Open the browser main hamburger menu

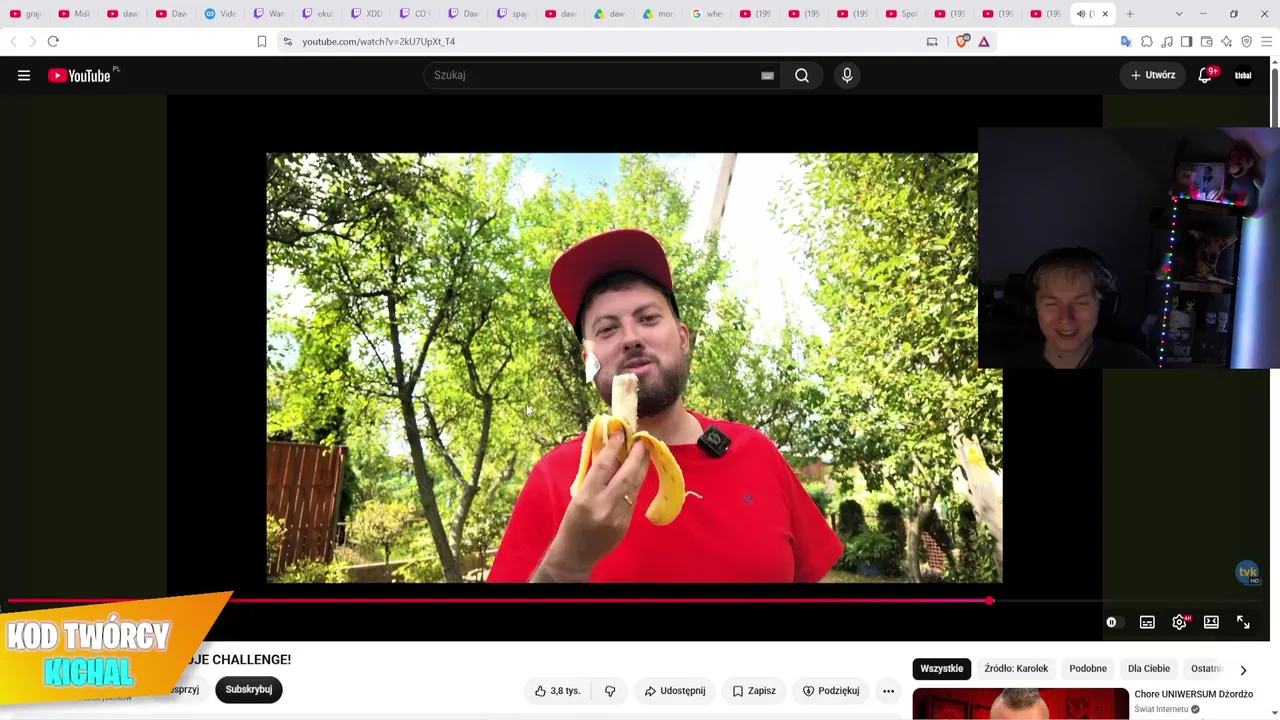(x=1267, y=41)
